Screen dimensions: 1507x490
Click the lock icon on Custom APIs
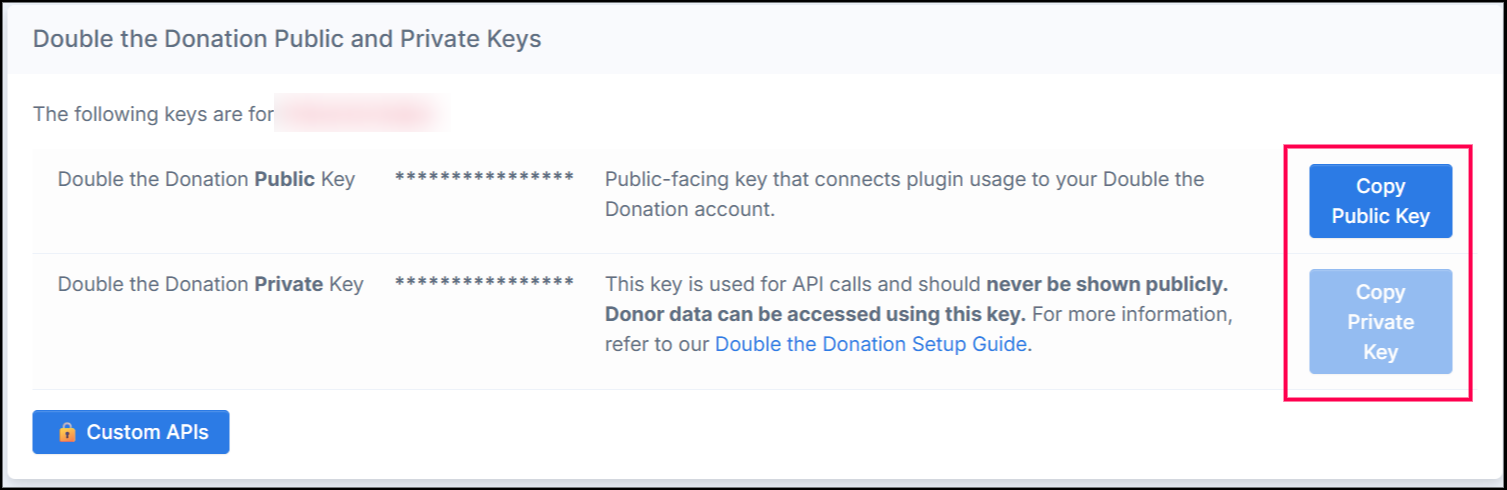point(67,432)
